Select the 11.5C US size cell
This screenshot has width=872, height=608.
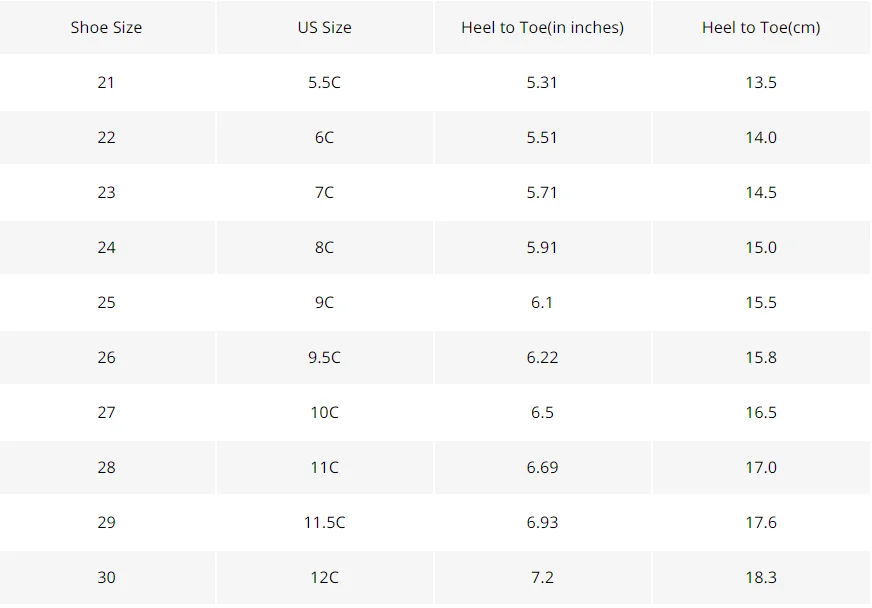tap(325, 522)
